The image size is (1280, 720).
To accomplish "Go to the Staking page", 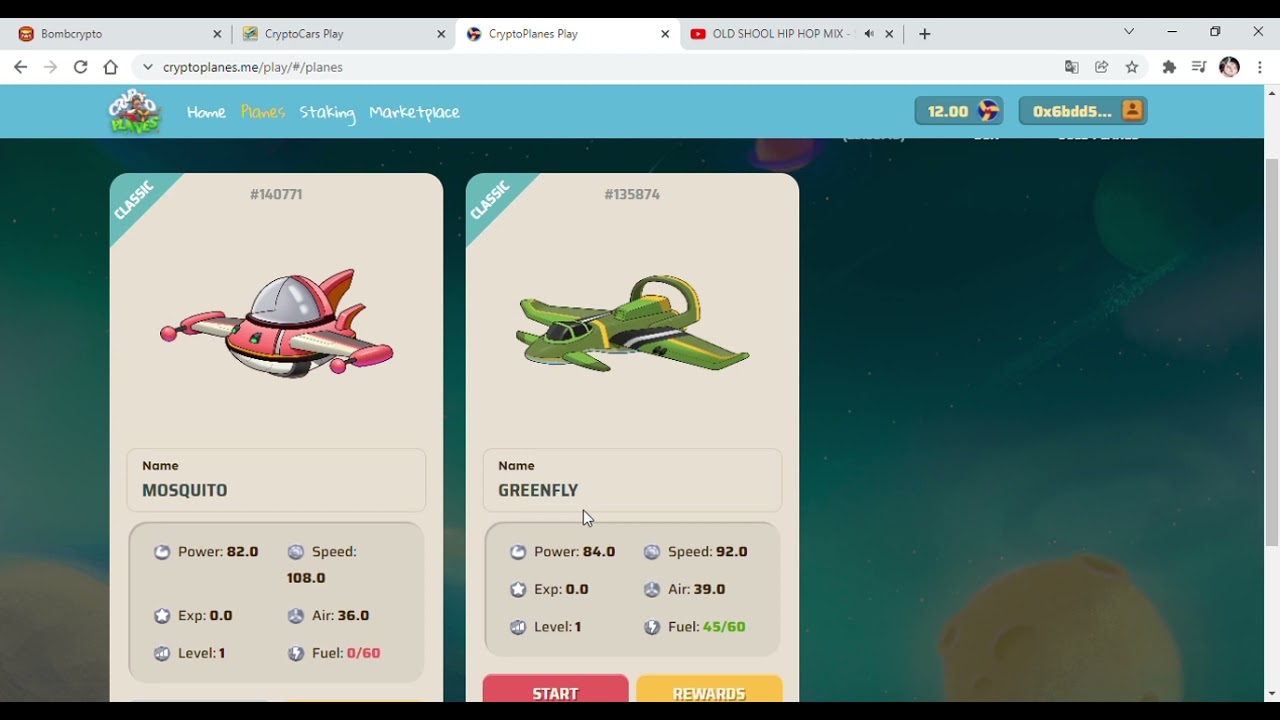I will 327,113.
